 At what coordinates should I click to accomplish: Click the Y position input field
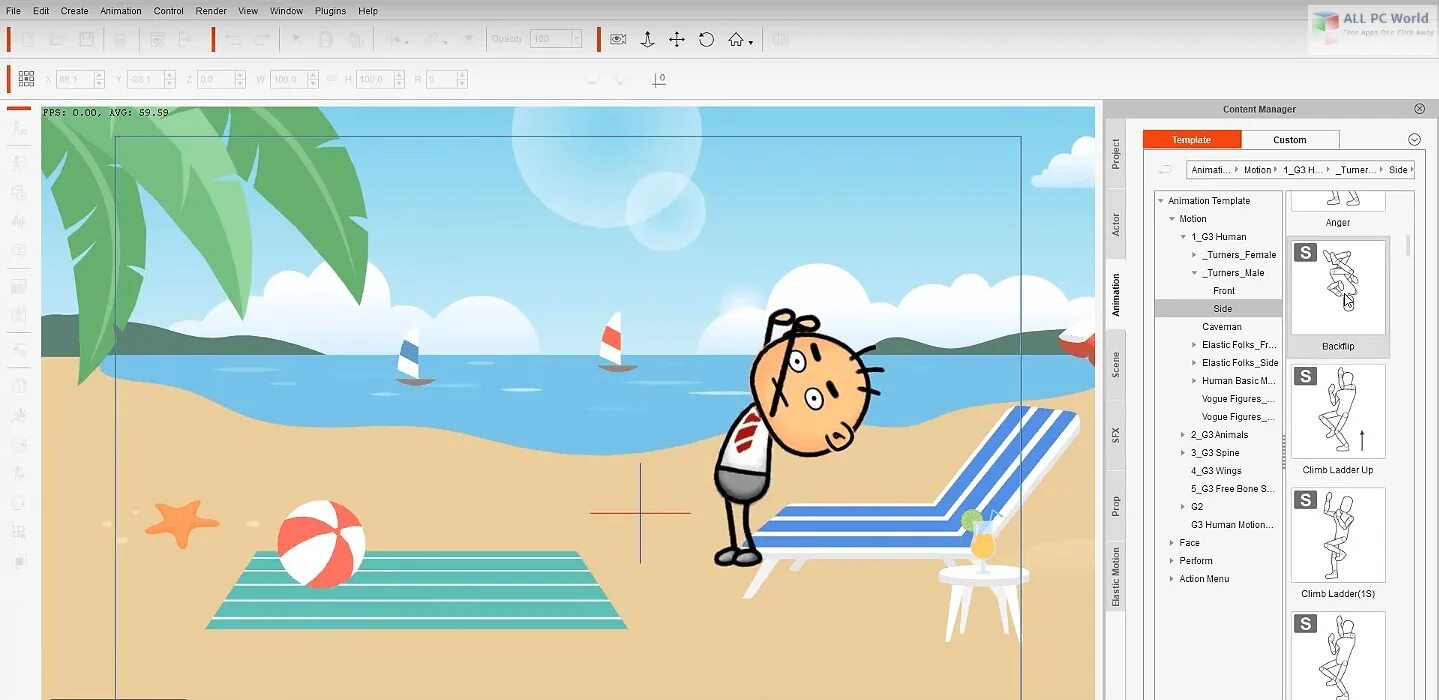(x=146, y=79)
